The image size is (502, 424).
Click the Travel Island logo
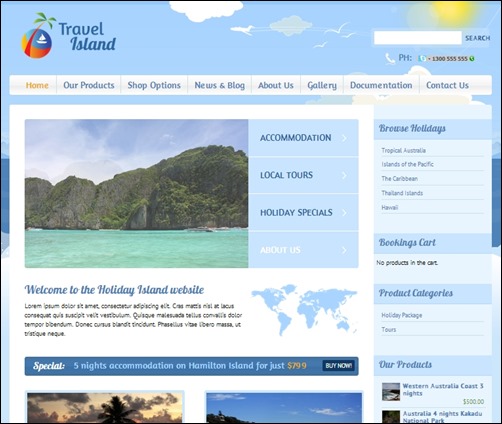[x=69, y=35]
